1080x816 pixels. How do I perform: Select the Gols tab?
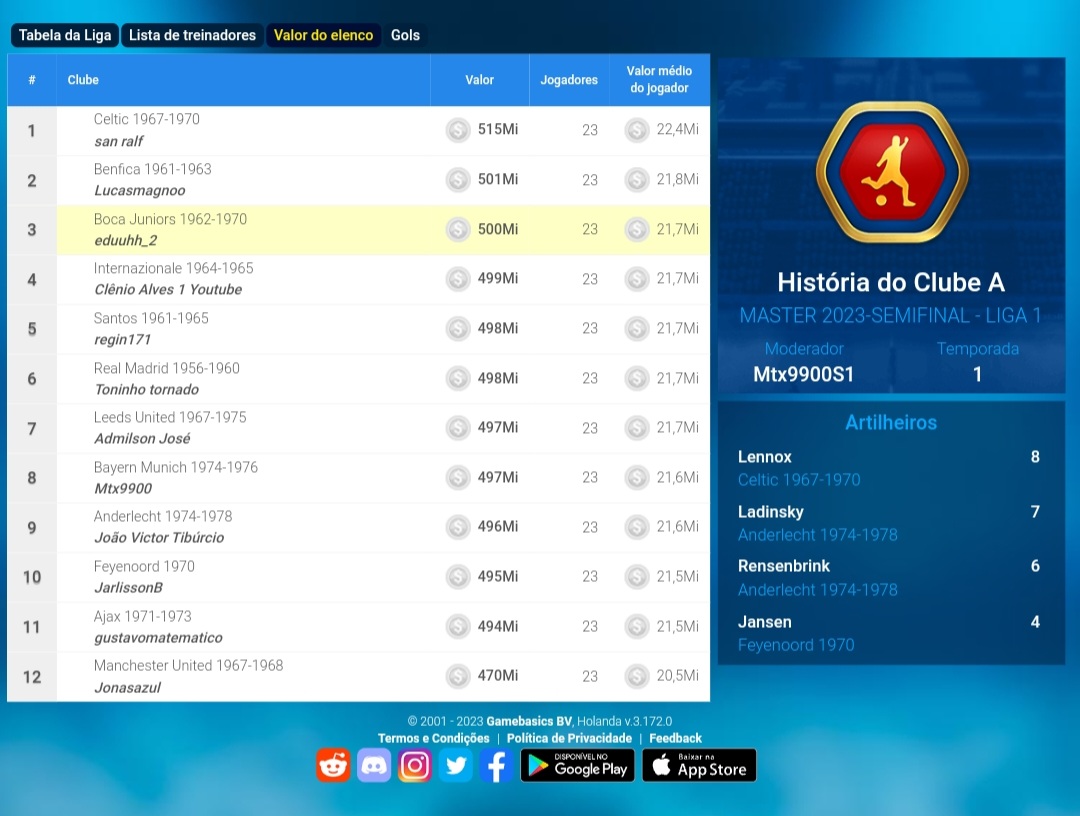pos(405,35)
